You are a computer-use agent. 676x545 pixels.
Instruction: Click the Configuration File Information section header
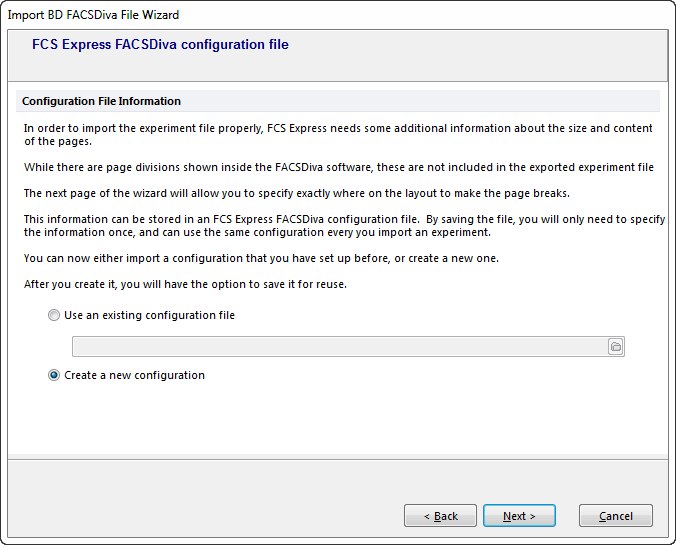point(101,101)
